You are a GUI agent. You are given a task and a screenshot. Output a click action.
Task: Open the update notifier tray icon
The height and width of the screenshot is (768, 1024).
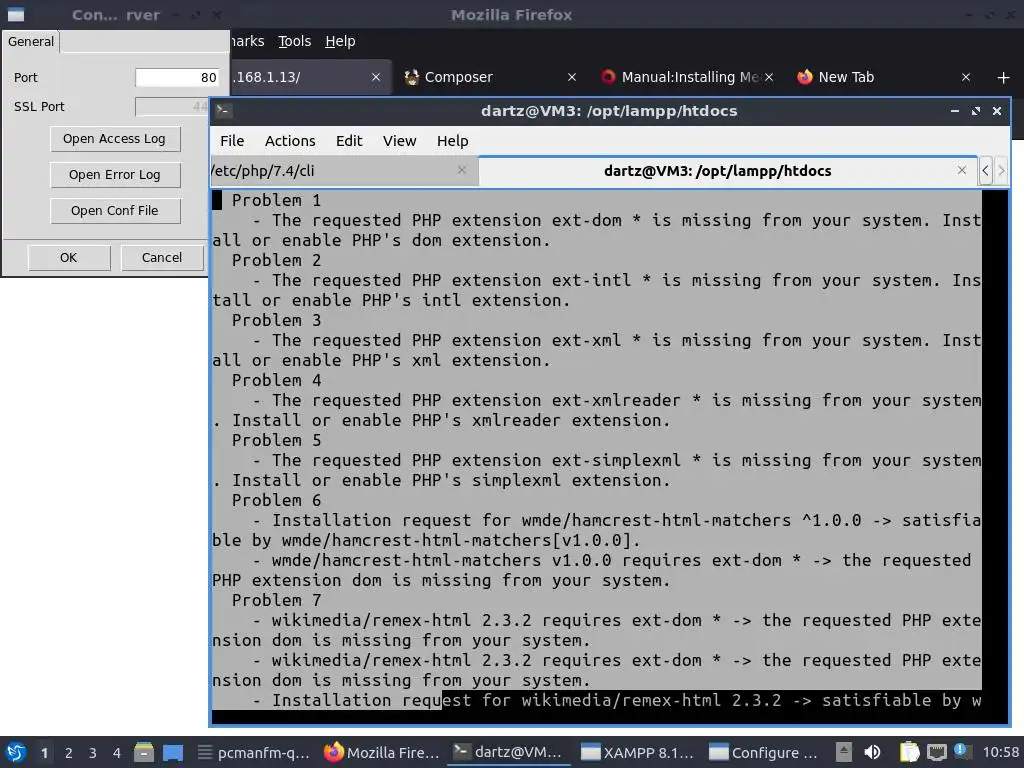(x=961, y=751)
